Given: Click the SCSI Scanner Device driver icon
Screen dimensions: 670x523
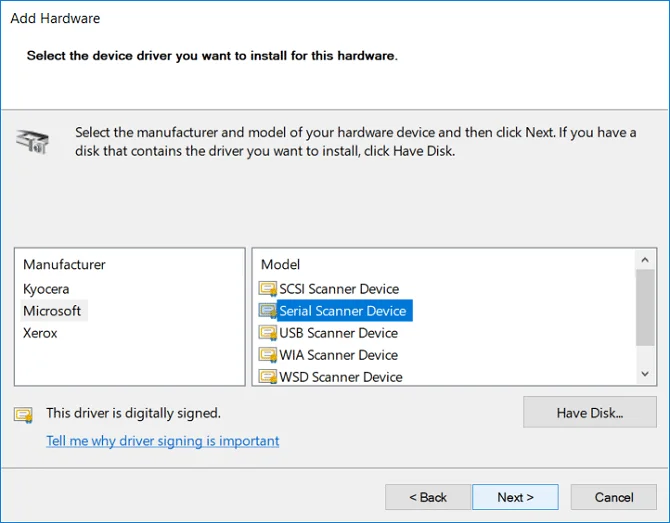Looking at the screenshot, I should 268,289.
